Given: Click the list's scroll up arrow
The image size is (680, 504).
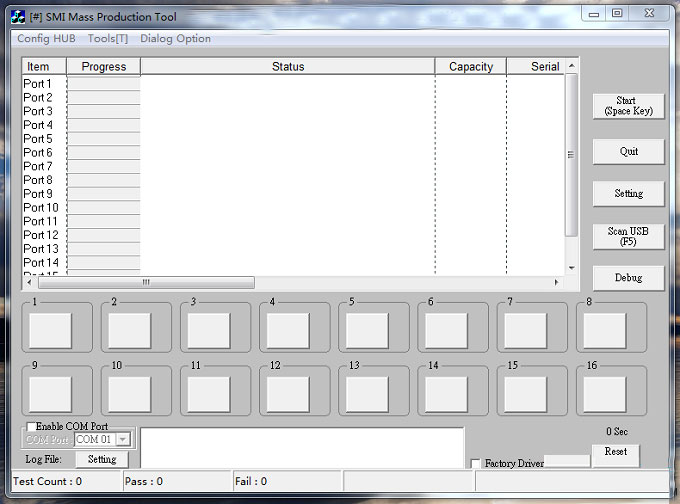Looking at the screenshot, I should coord(572,66).
